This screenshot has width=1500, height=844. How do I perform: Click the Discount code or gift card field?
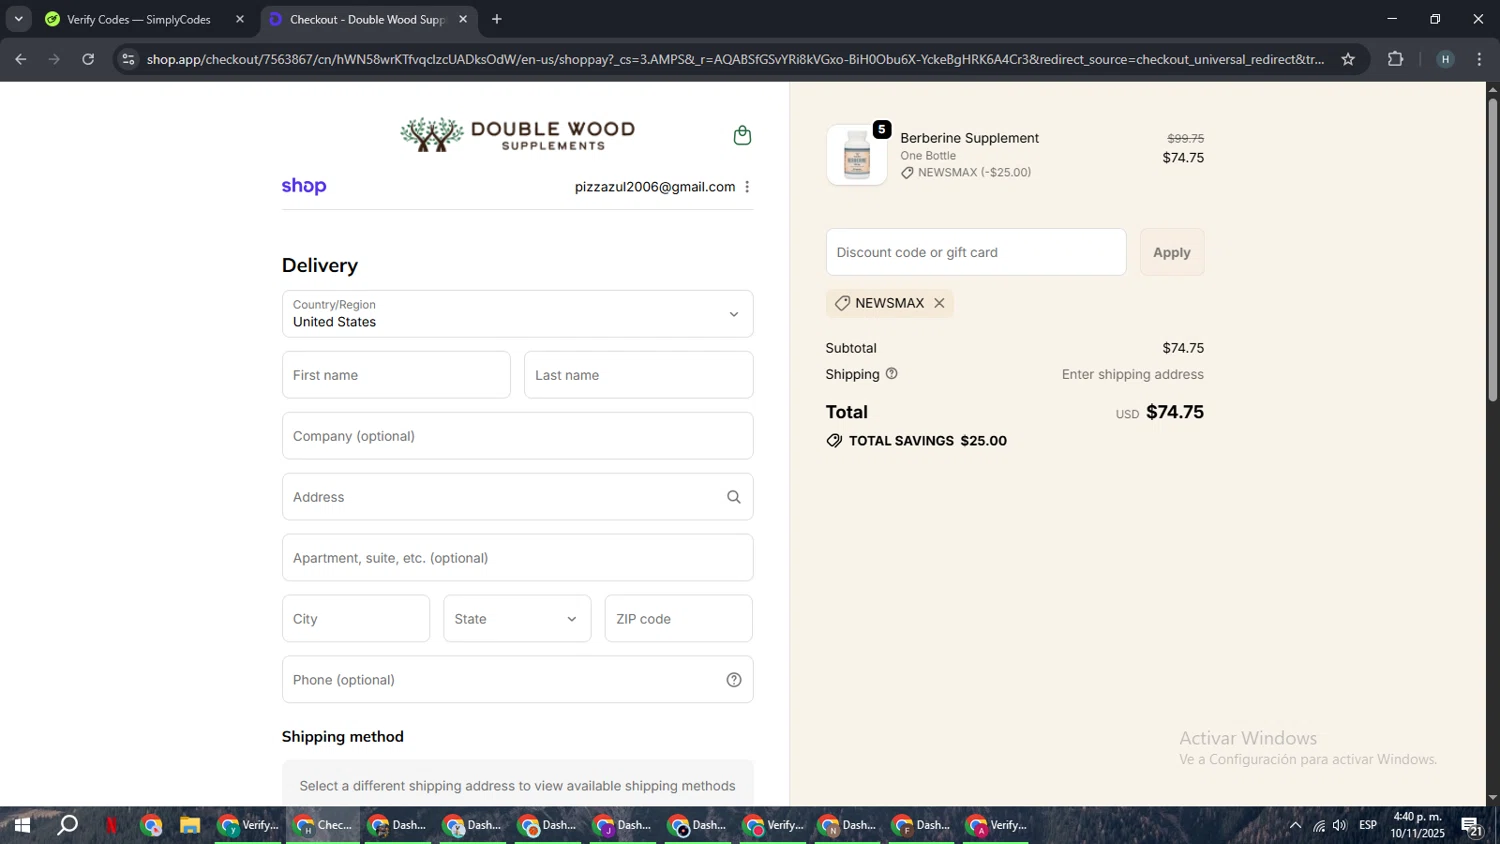[x=976, y=252]
